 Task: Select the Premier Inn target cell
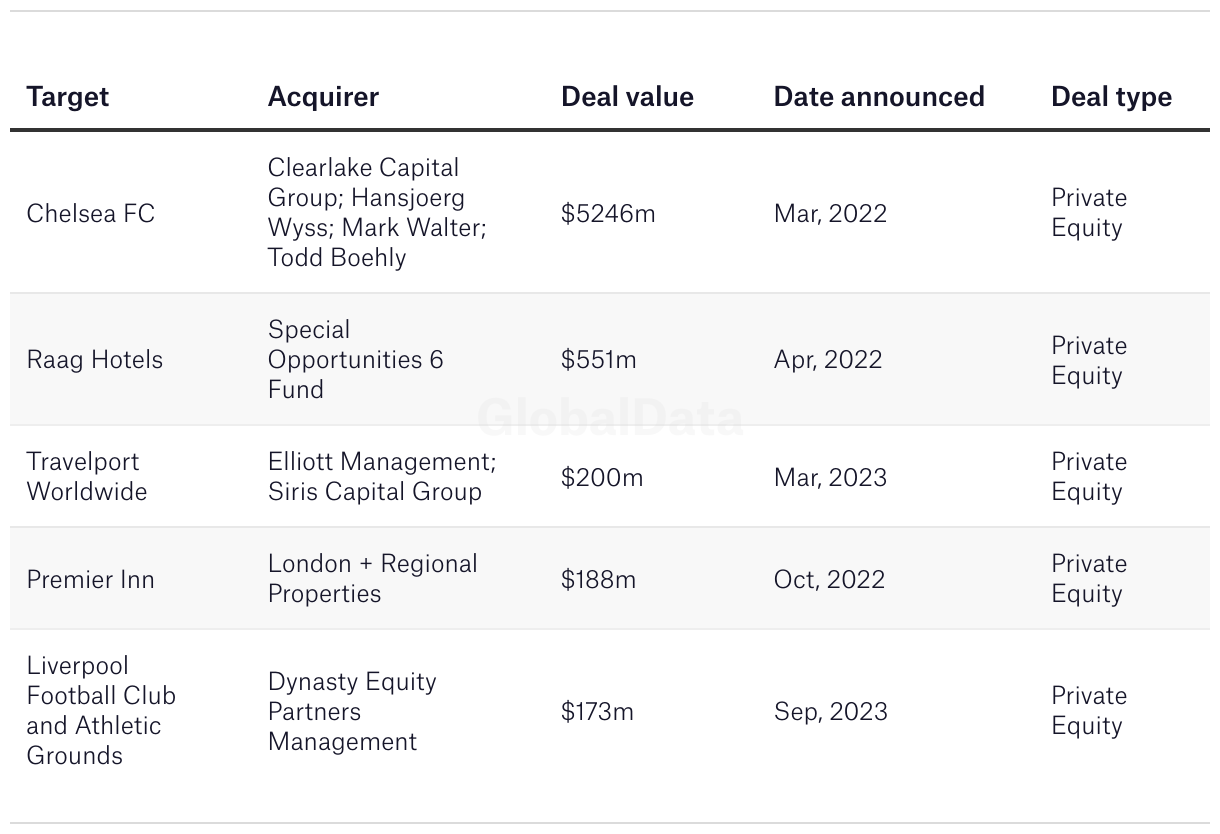pos(91,579)
